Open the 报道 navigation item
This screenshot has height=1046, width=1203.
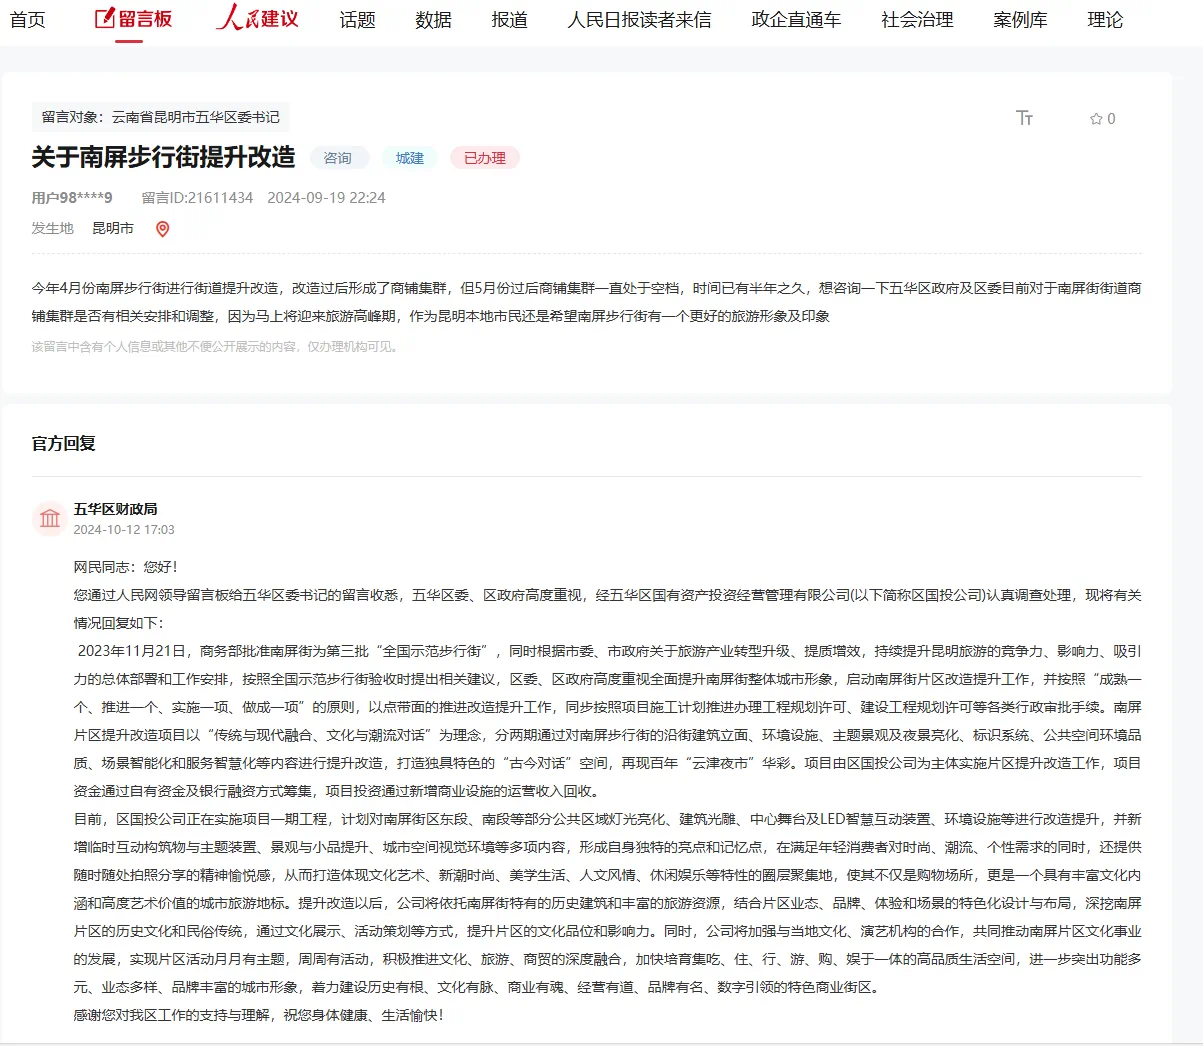click(509, 20)
